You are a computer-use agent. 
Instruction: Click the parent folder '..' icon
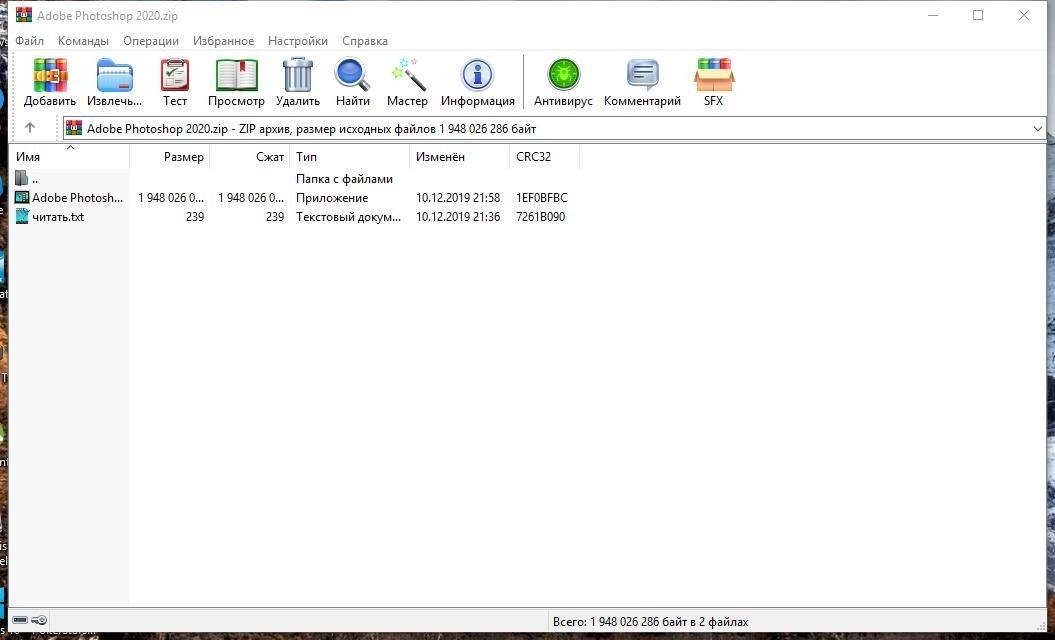[x=22, y=178]
